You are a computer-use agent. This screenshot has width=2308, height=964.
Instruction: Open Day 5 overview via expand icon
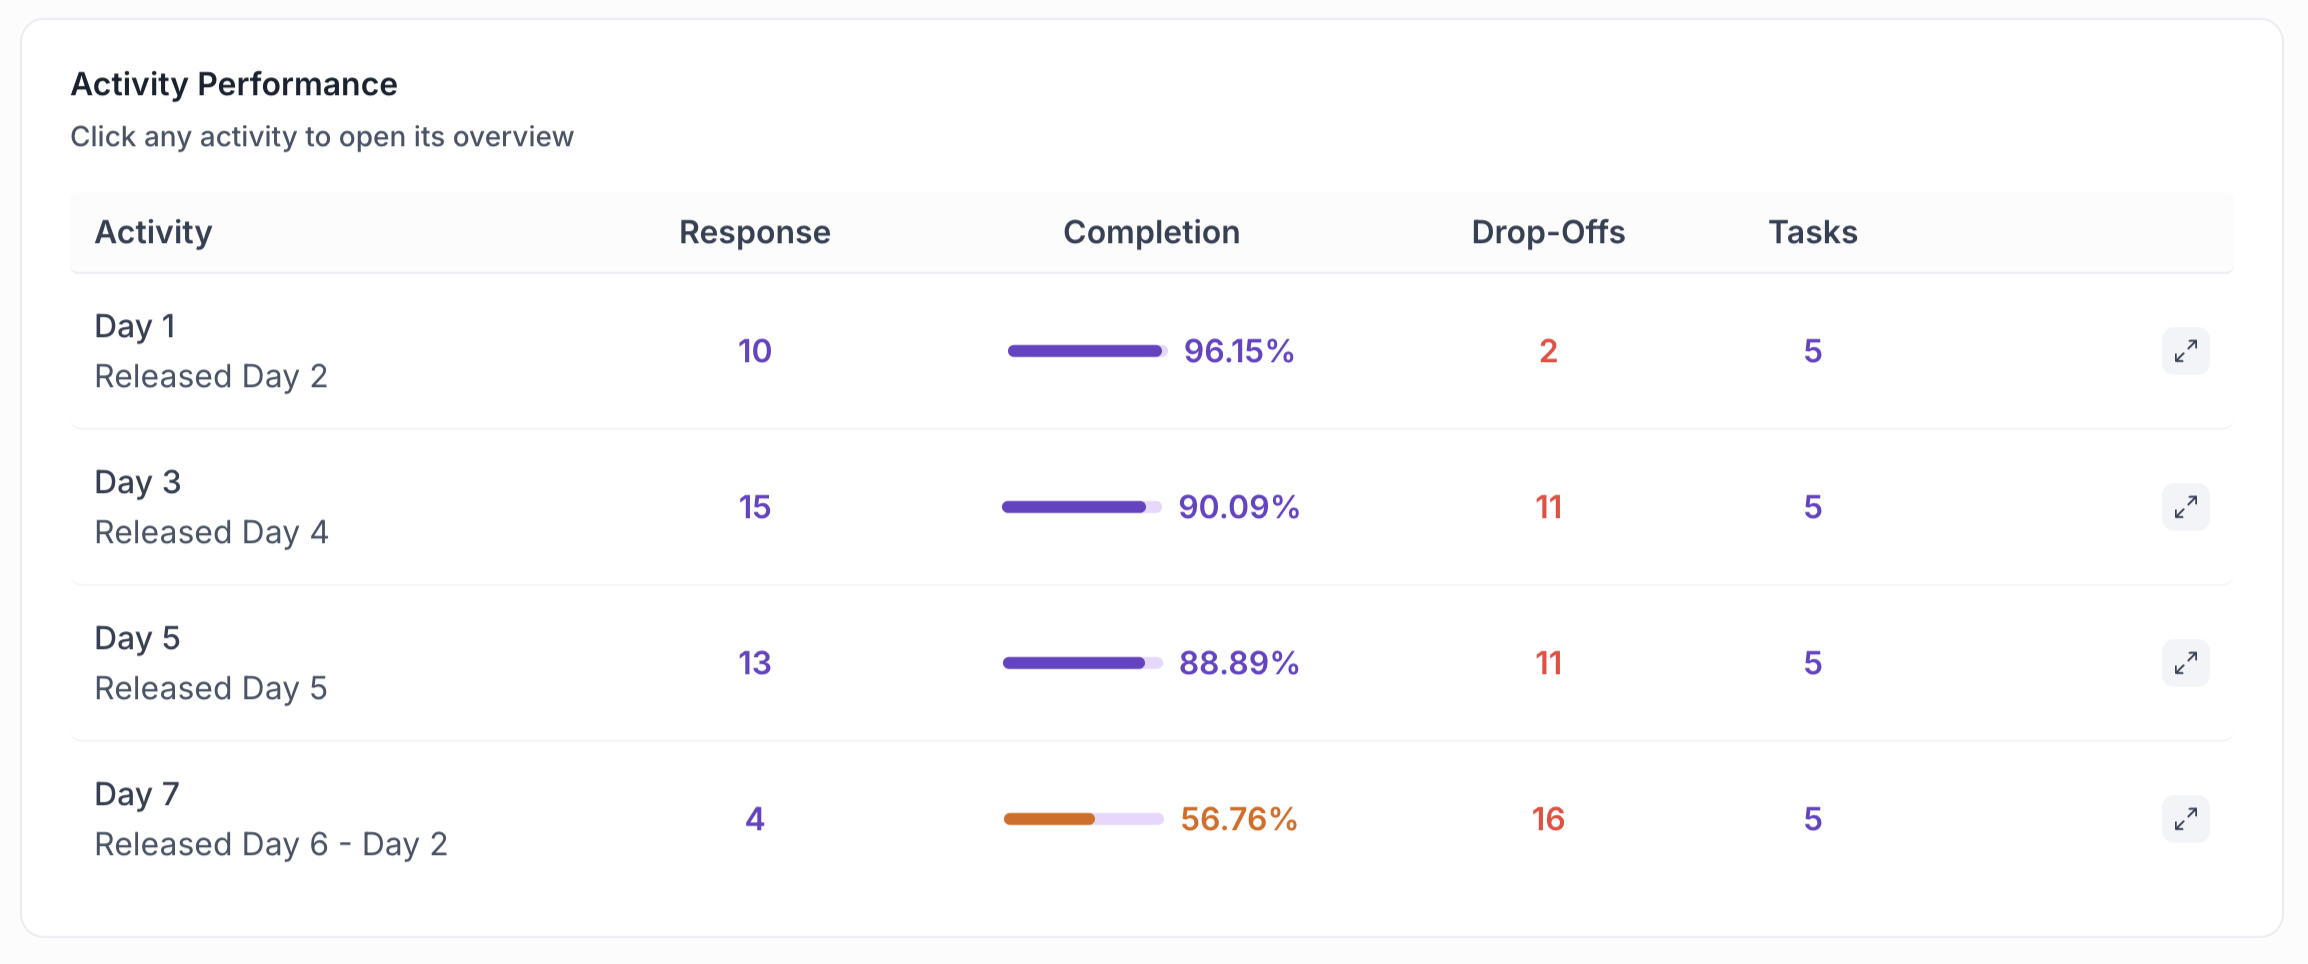2185,663
